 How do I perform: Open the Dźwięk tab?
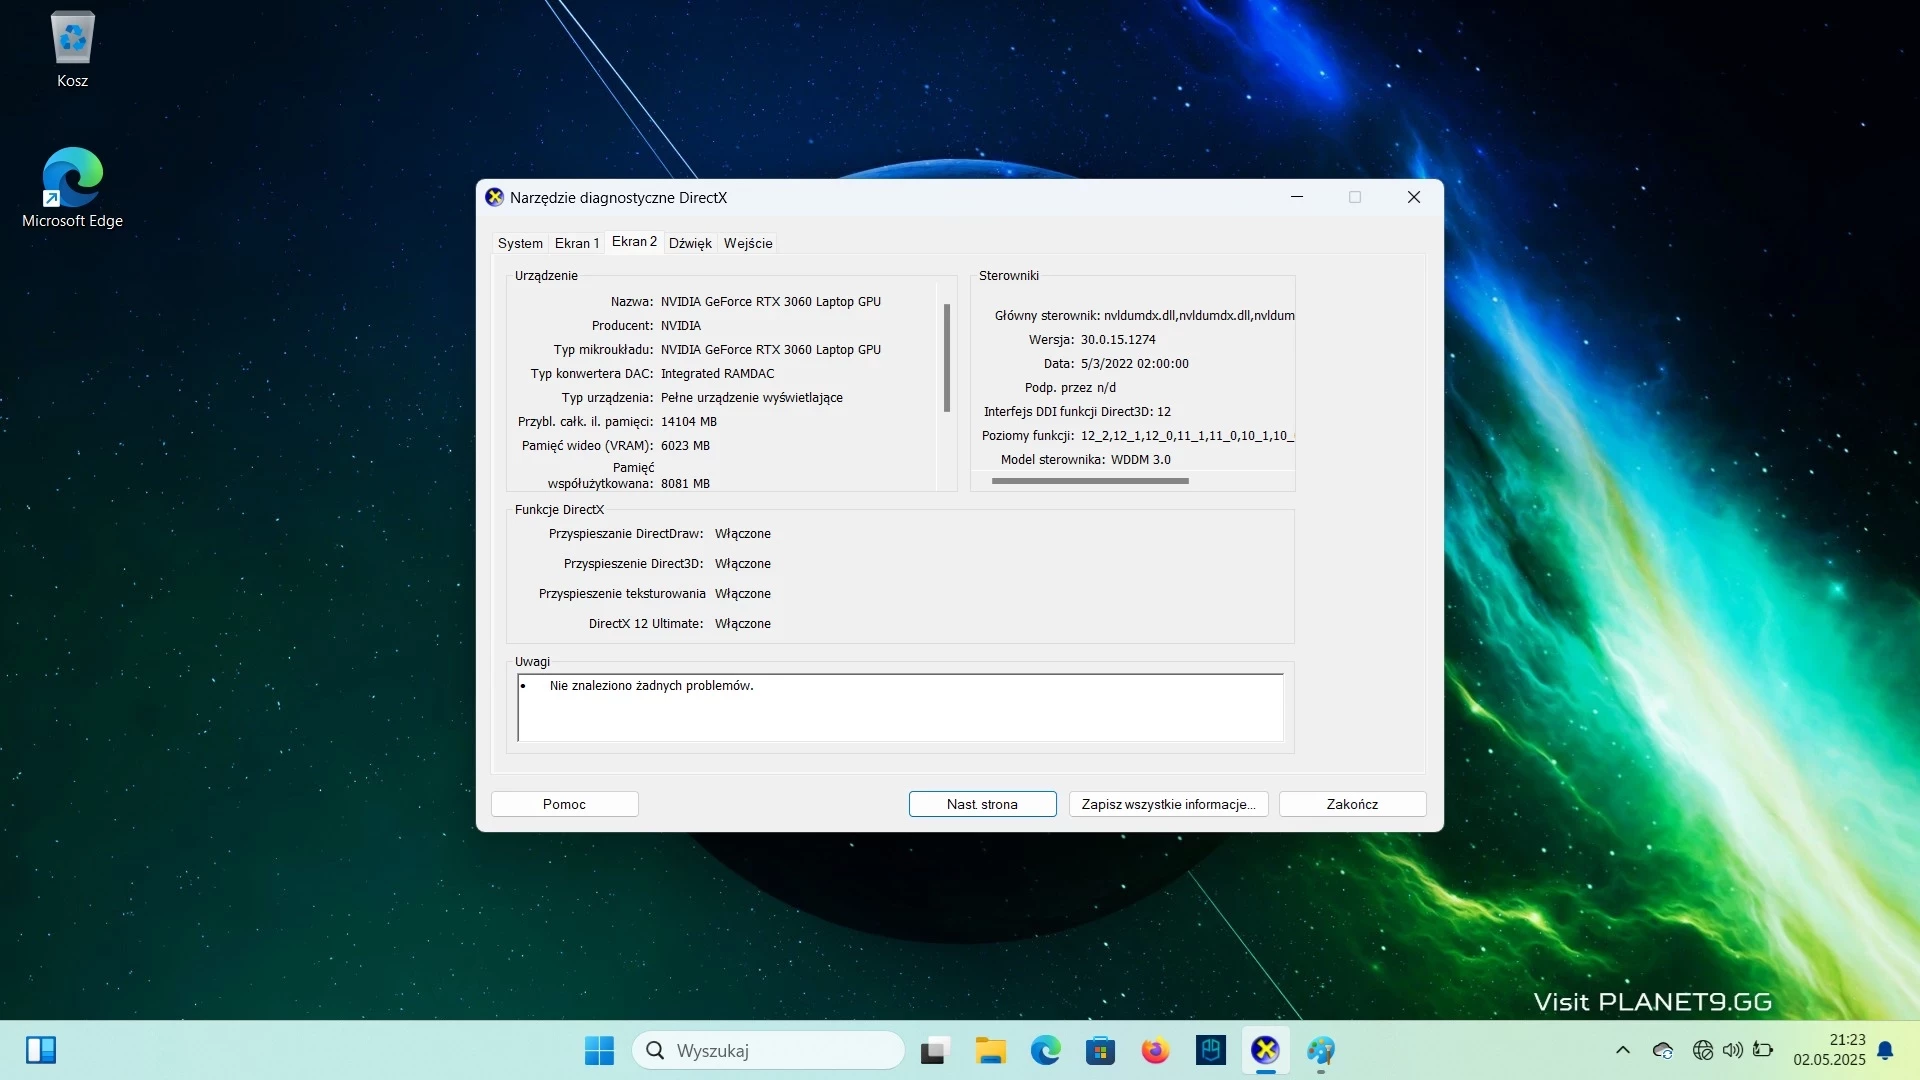690,243
